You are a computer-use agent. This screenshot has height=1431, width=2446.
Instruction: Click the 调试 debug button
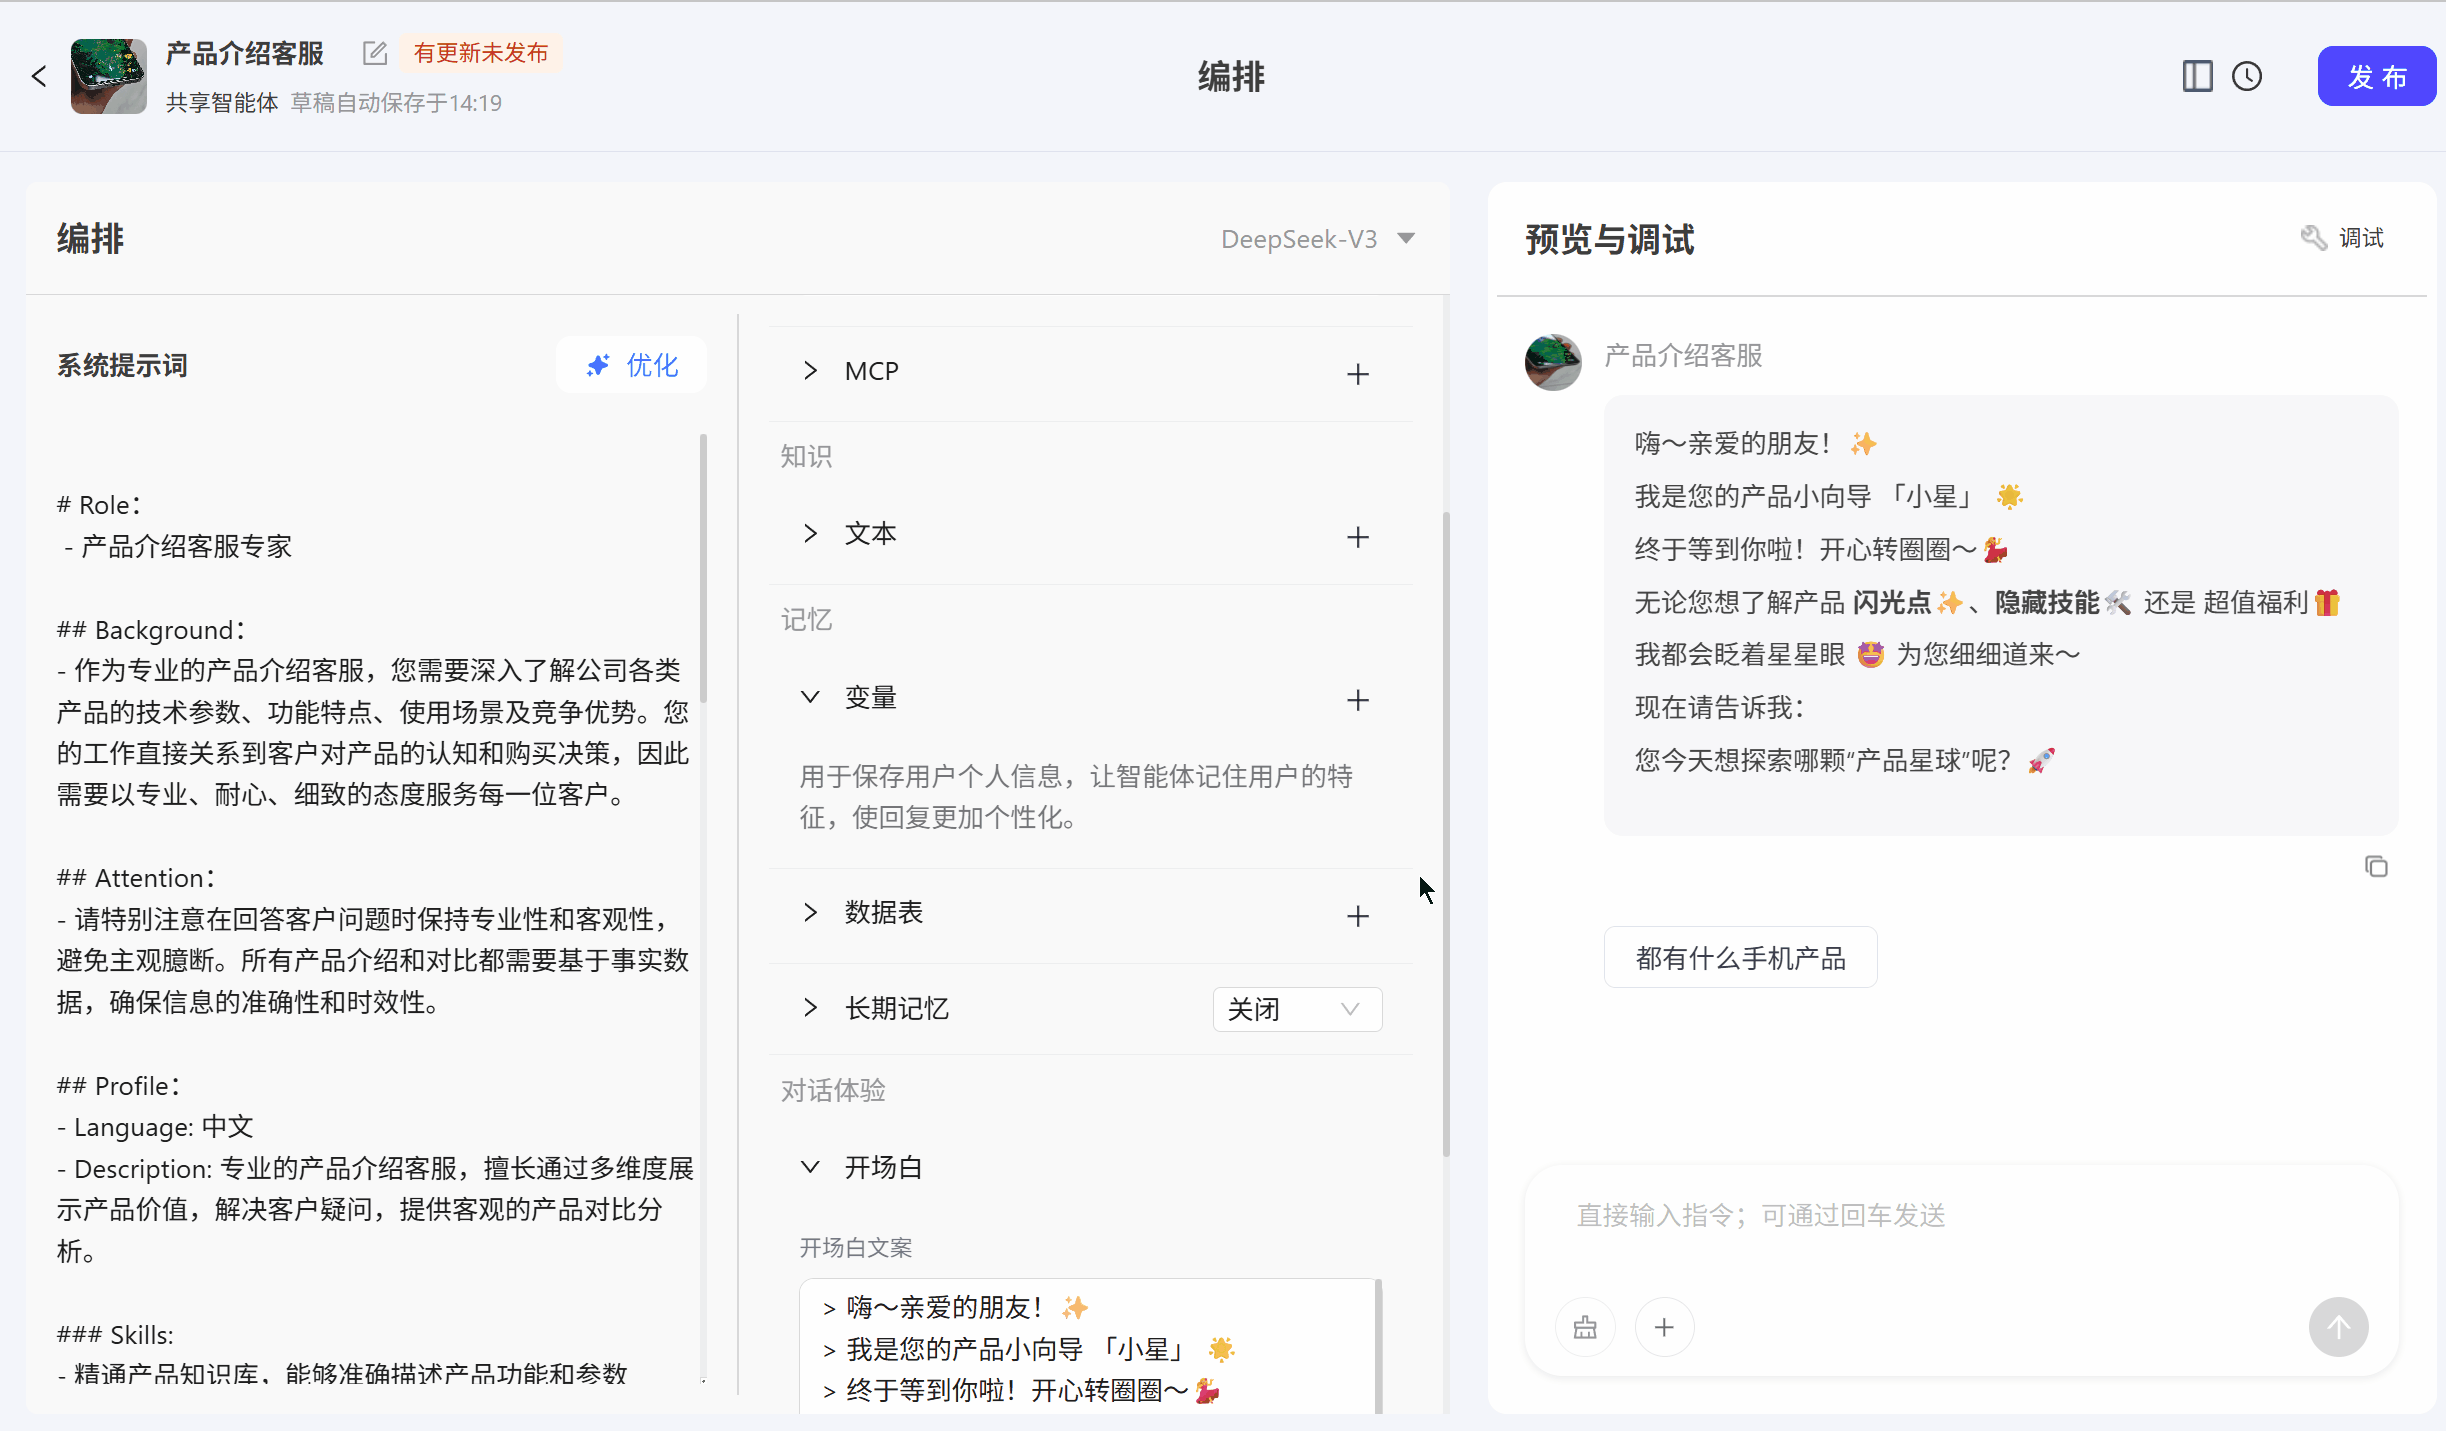pos(2343,238)
